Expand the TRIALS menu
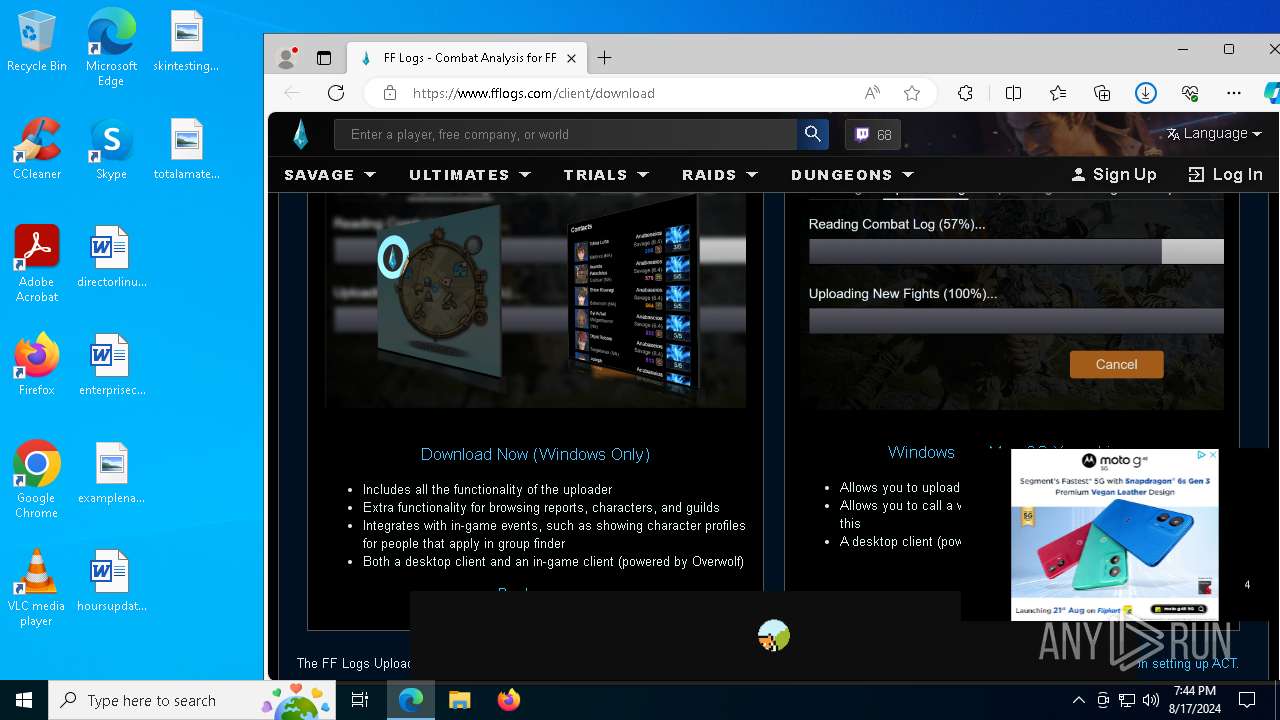 [x=606, y=174]
